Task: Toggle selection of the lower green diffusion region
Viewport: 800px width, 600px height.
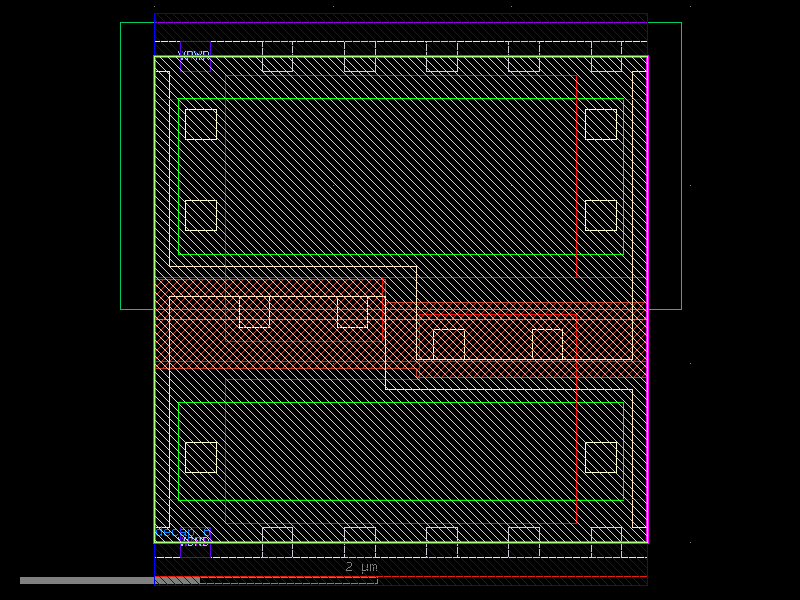Action: pos(400,450)
